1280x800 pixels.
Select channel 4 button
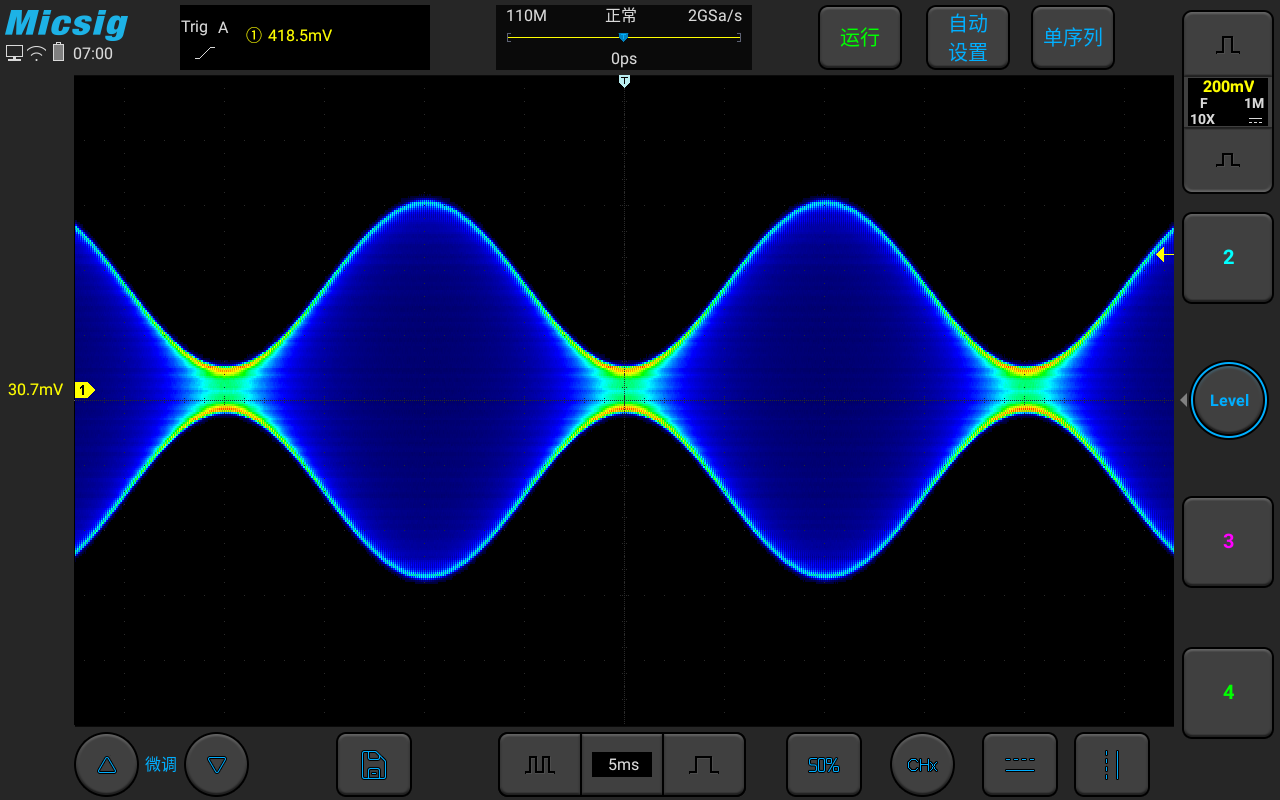point(1228,692)
